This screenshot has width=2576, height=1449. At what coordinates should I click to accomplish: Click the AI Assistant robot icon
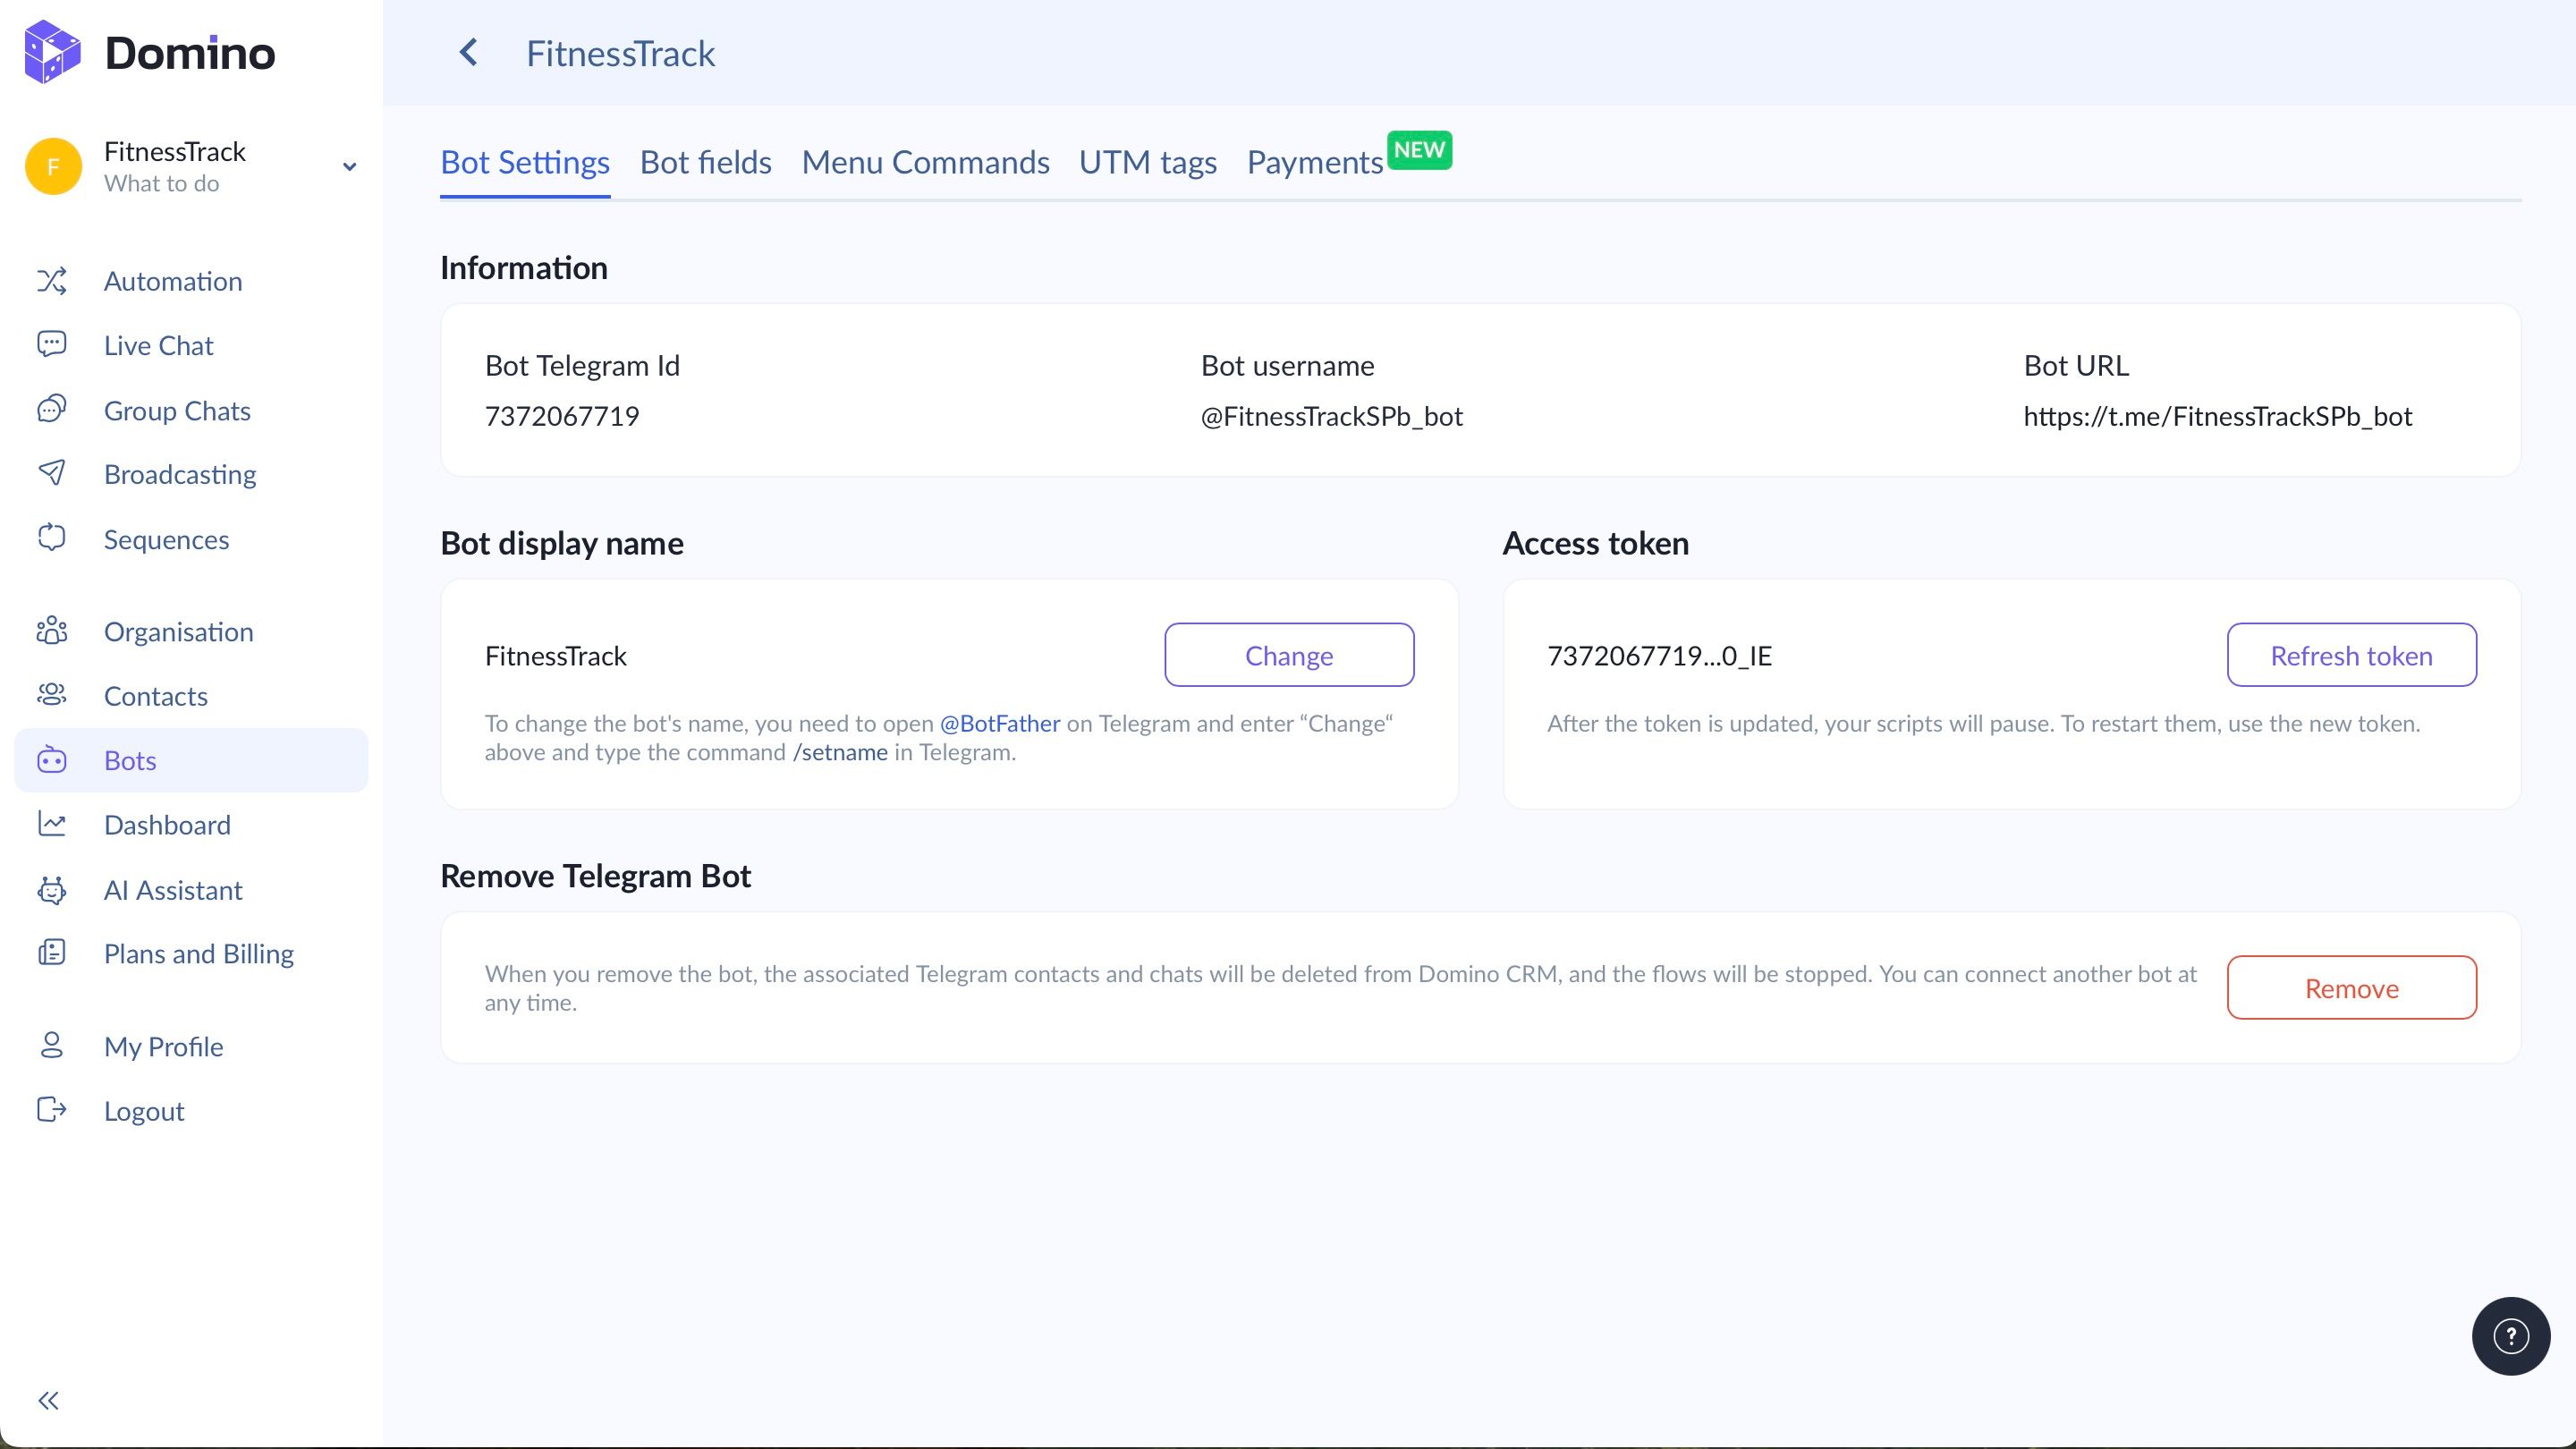click(52, 890)
